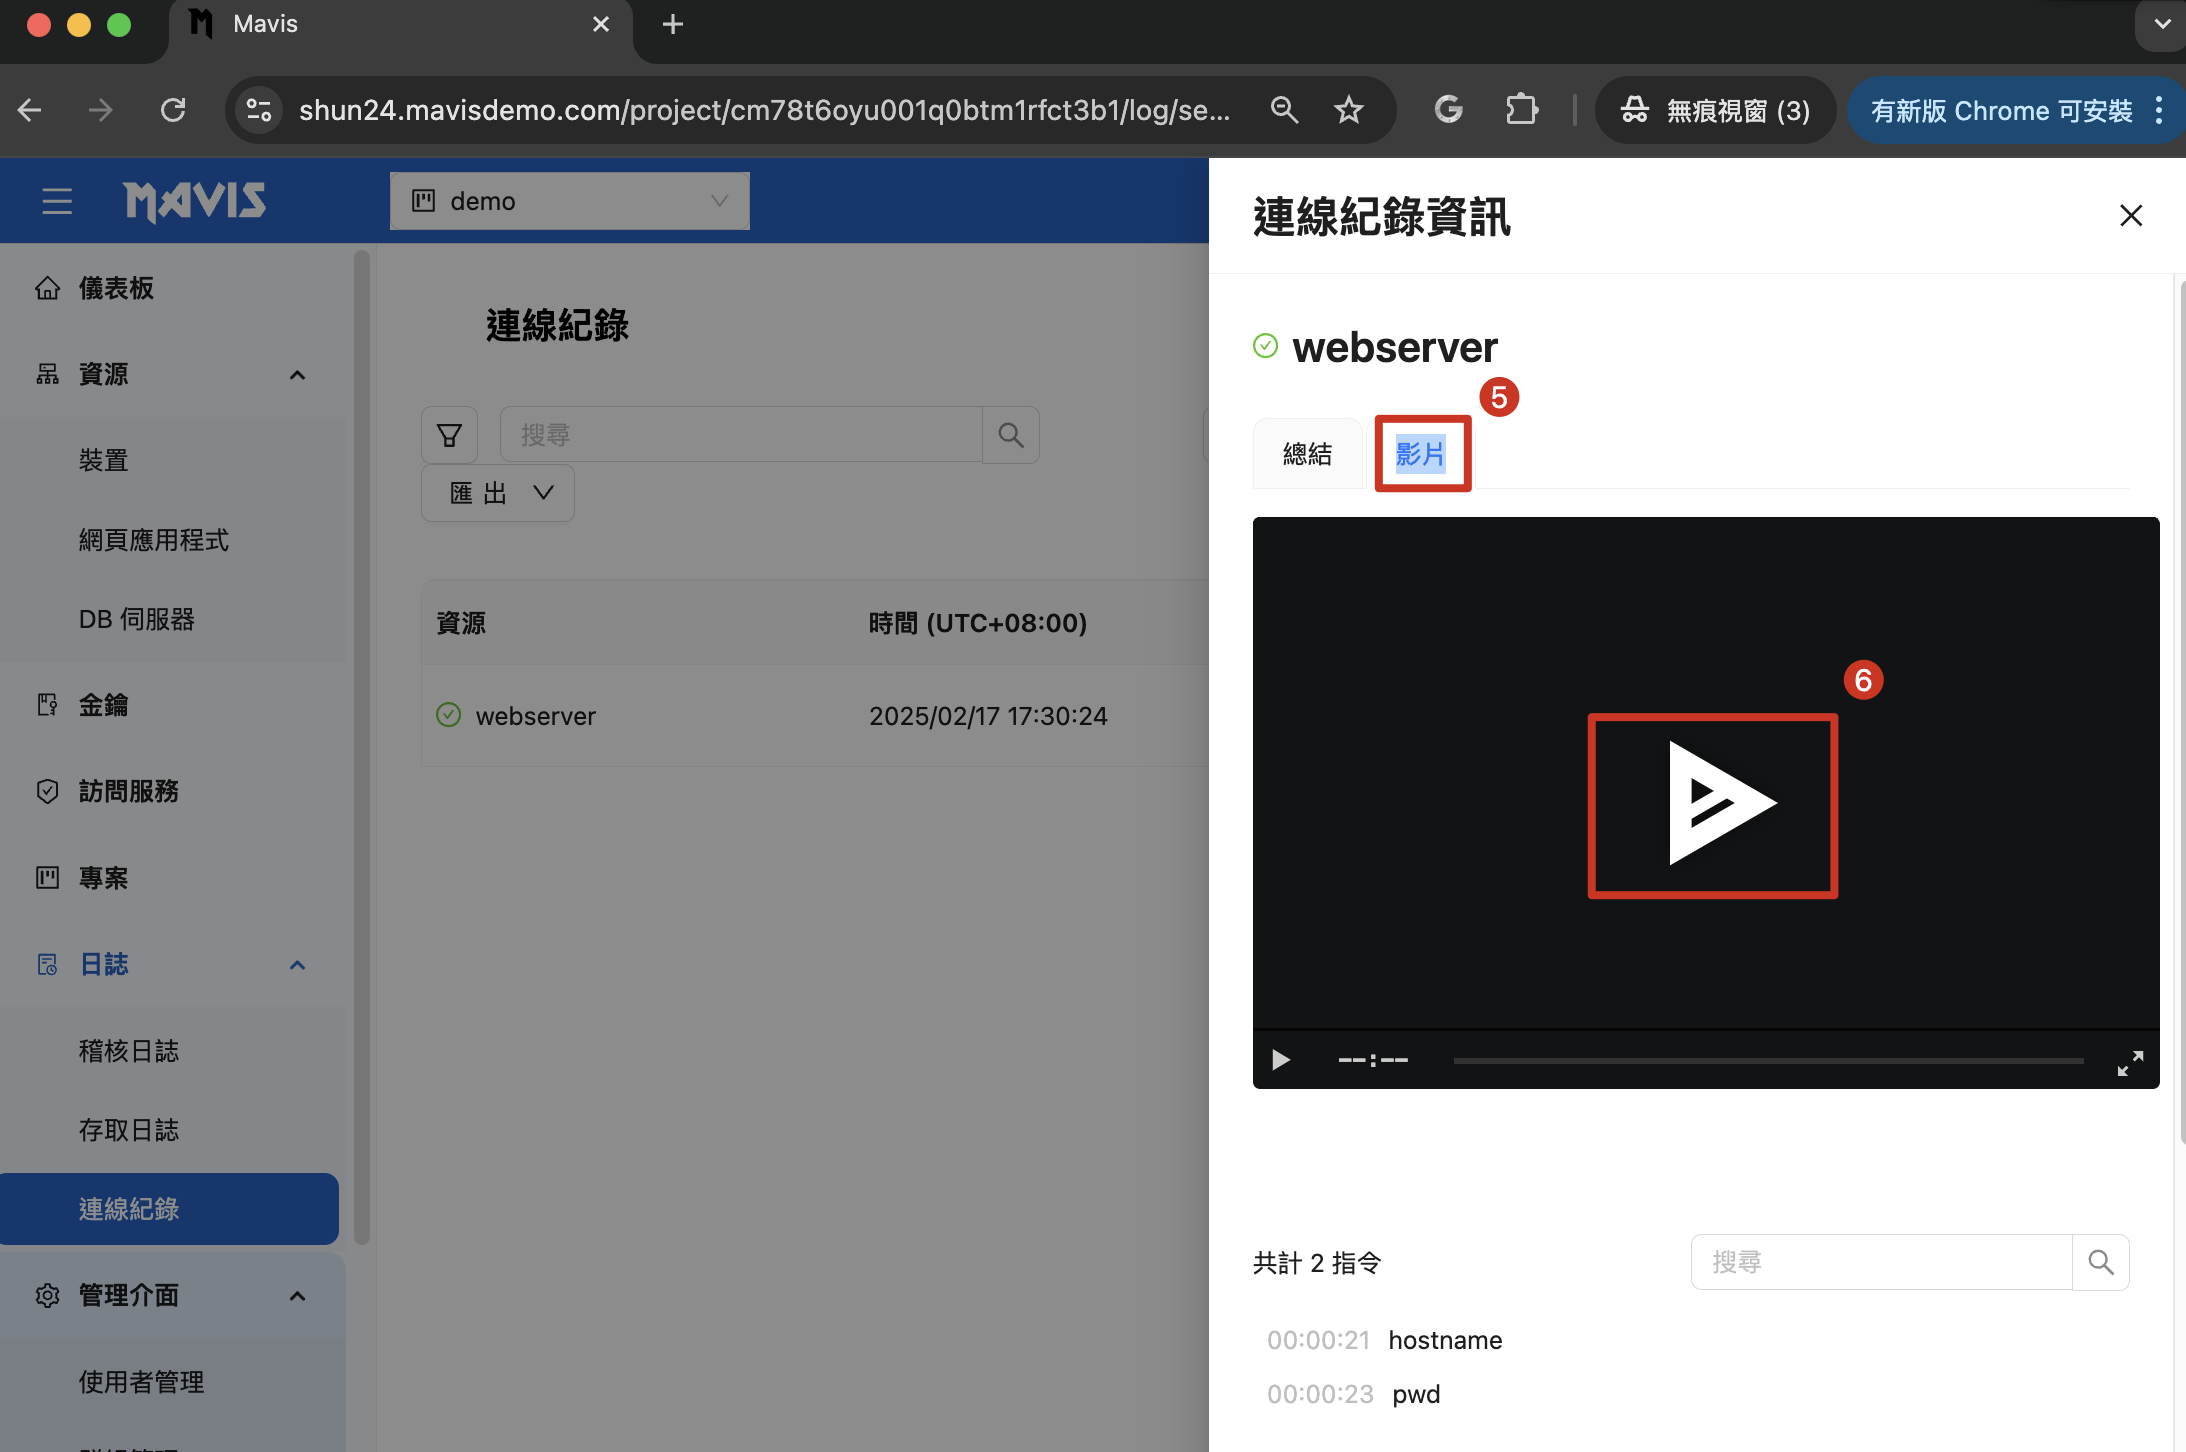
Task: Click the small play control below the video
Action: pos(1280,1060)
